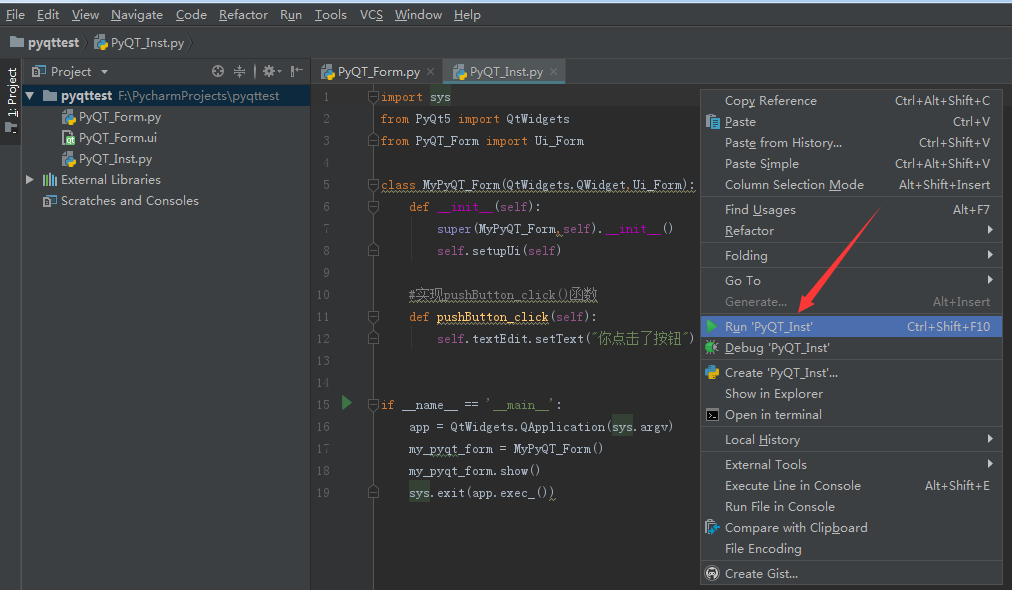
Task: Select Run File in Console
Action: pyautogui.click(x=851, y=507)
